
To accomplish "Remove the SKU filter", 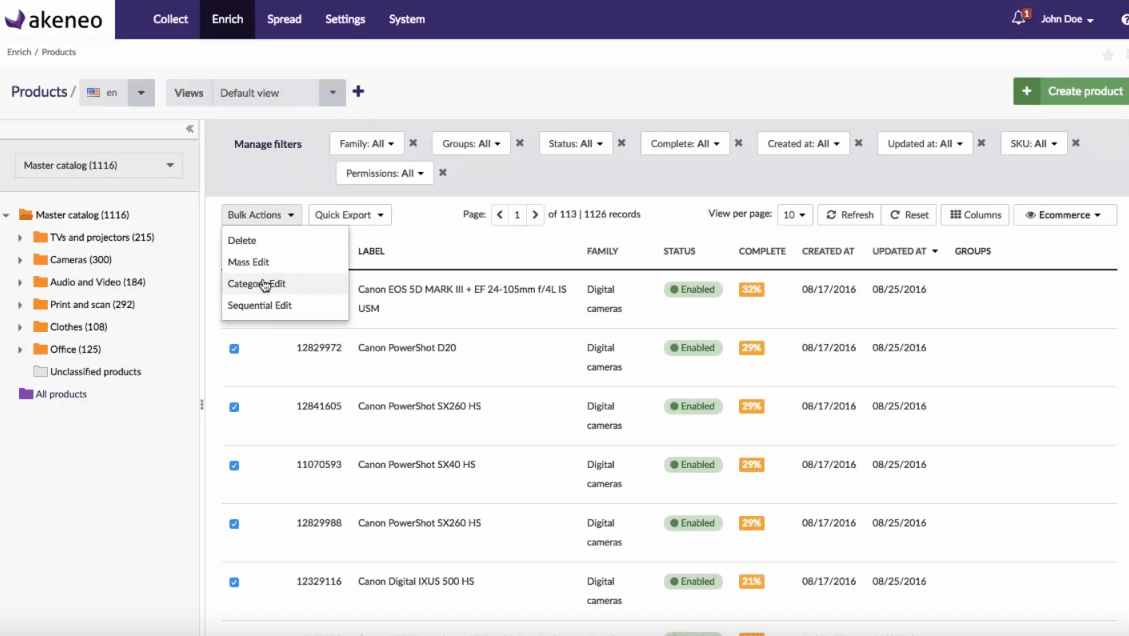I will pyautogui.click(x=1076, y=143).
